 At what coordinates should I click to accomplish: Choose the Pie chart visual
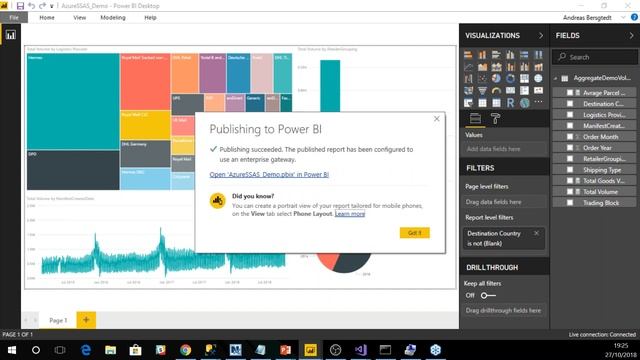(x=496, y=78)
